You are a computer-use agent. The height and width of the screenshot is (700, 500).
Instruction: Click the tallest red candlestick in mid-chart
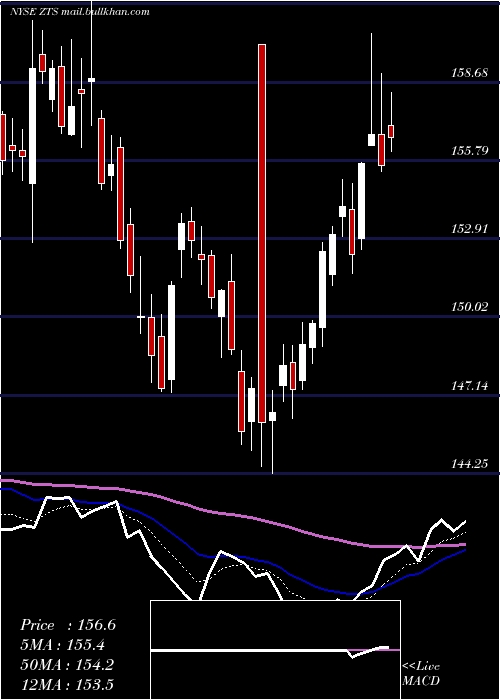262,233
